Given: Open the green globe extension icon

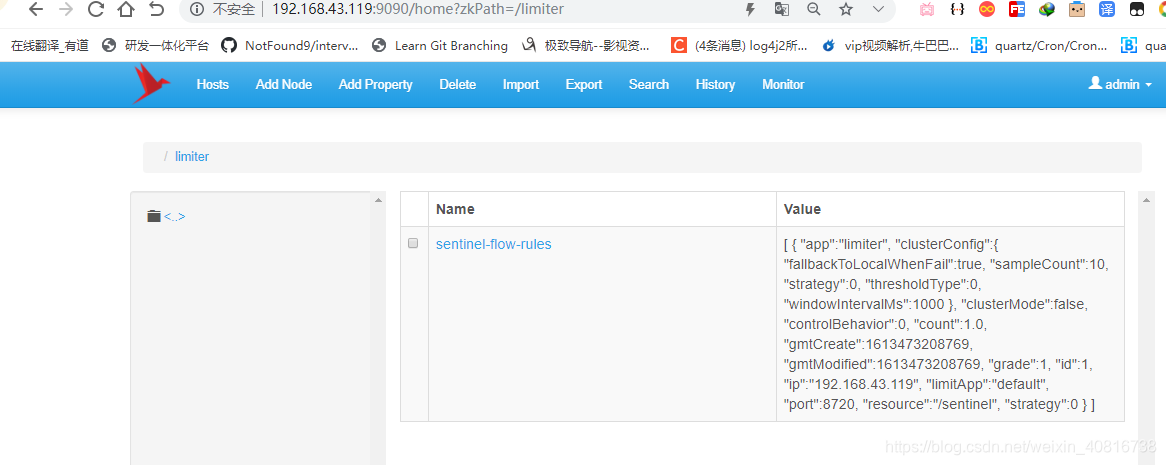Looking at the screenshot, I should [x=1047, y=9].
